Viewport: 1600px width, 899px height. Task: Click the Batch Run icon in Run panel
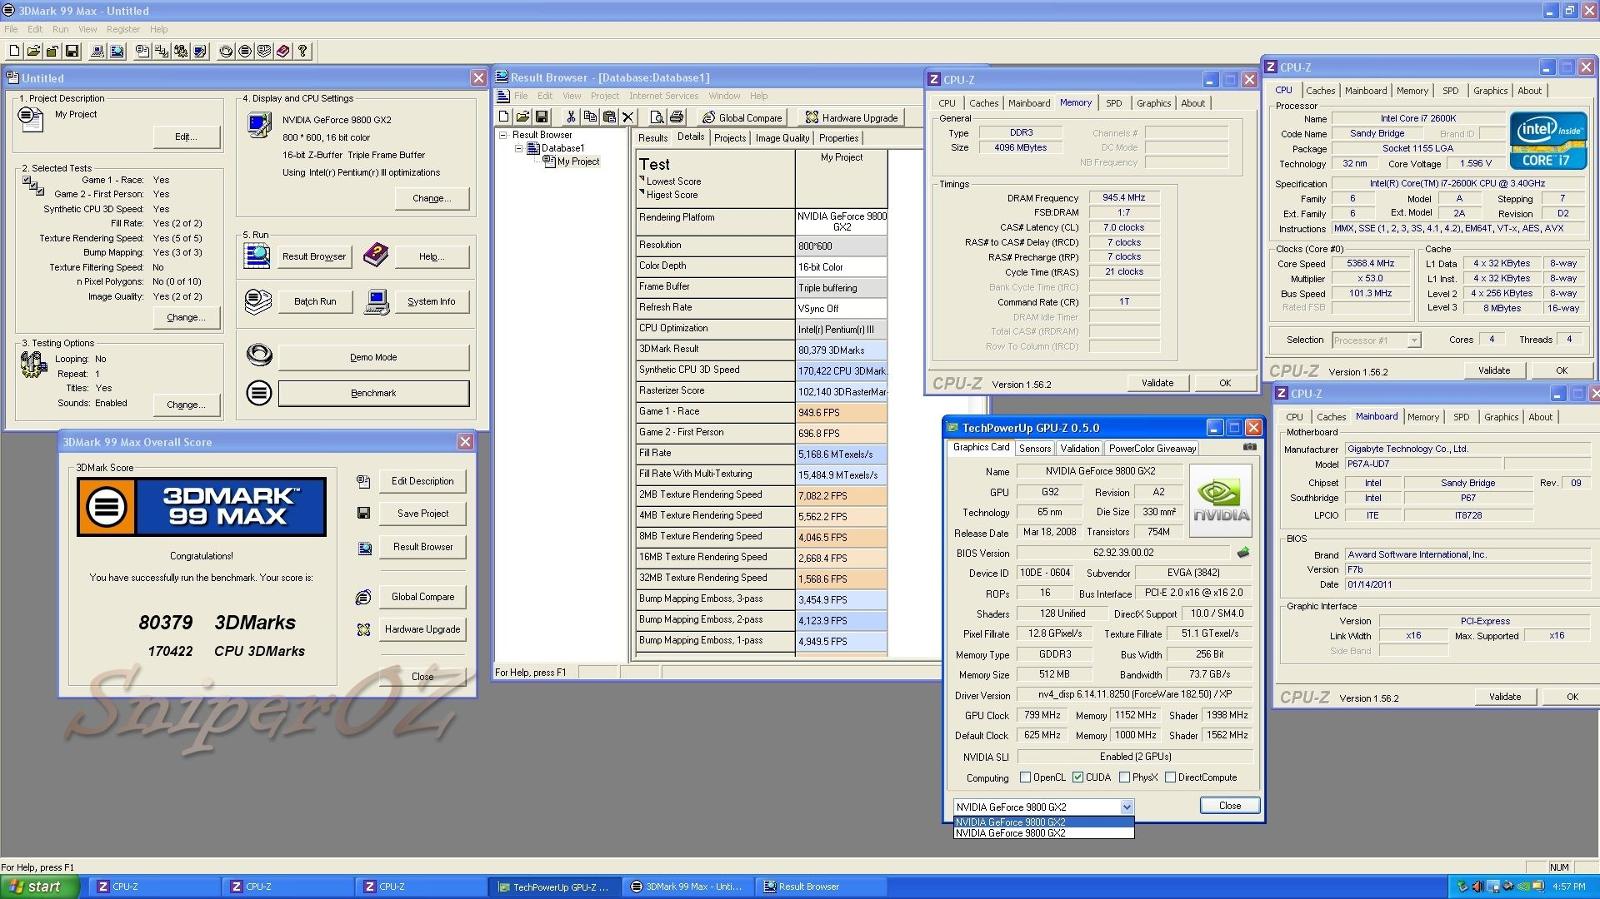258,301
